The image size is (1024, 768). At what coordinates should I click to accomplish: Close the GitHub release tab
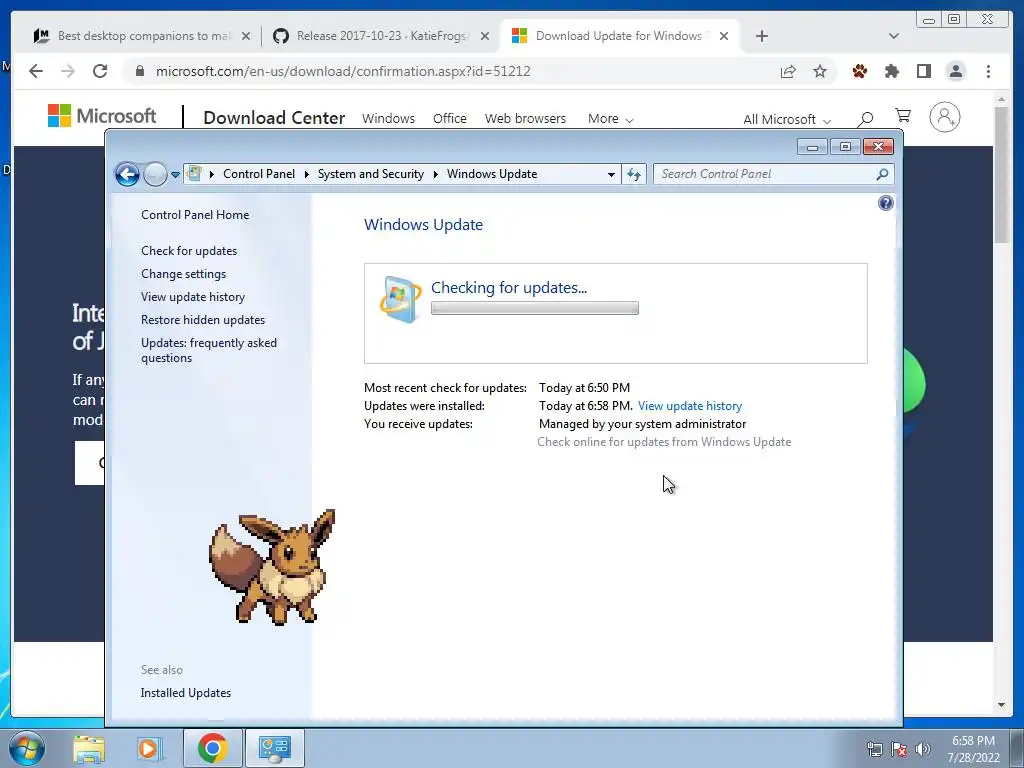point(485,36)
